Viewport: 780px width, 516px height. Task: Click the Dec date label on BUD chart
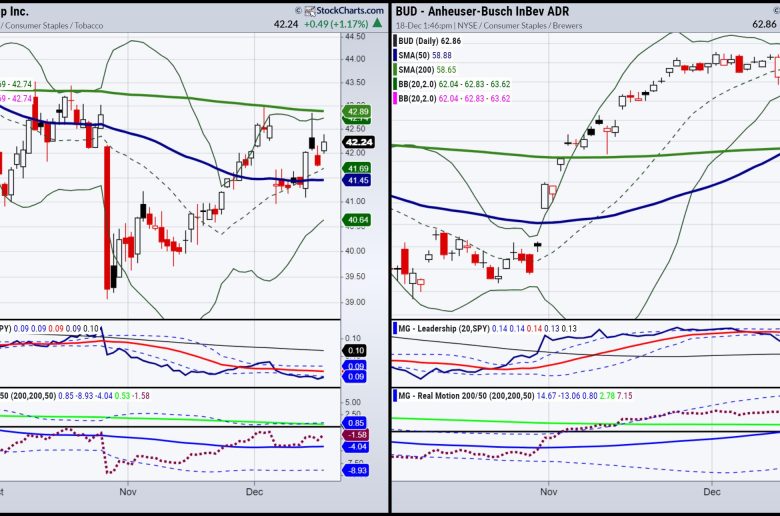click(712, 492)
